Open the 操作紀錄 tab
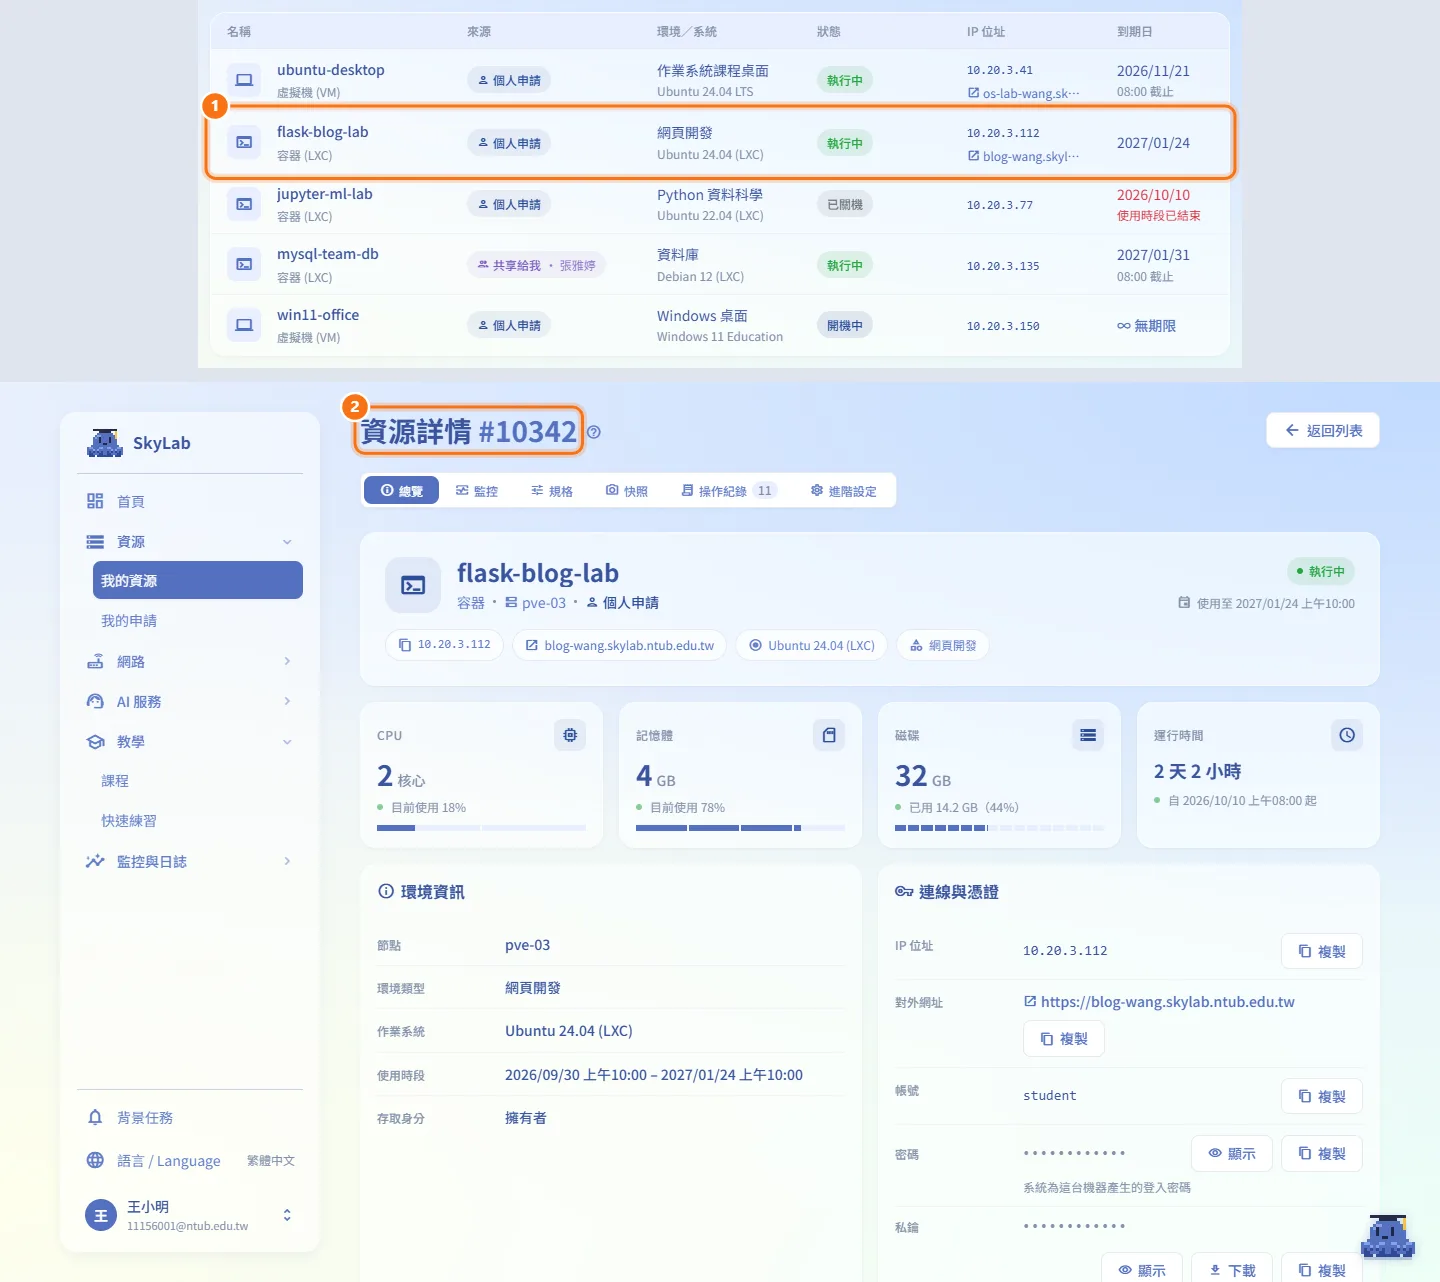 [729, 491]
